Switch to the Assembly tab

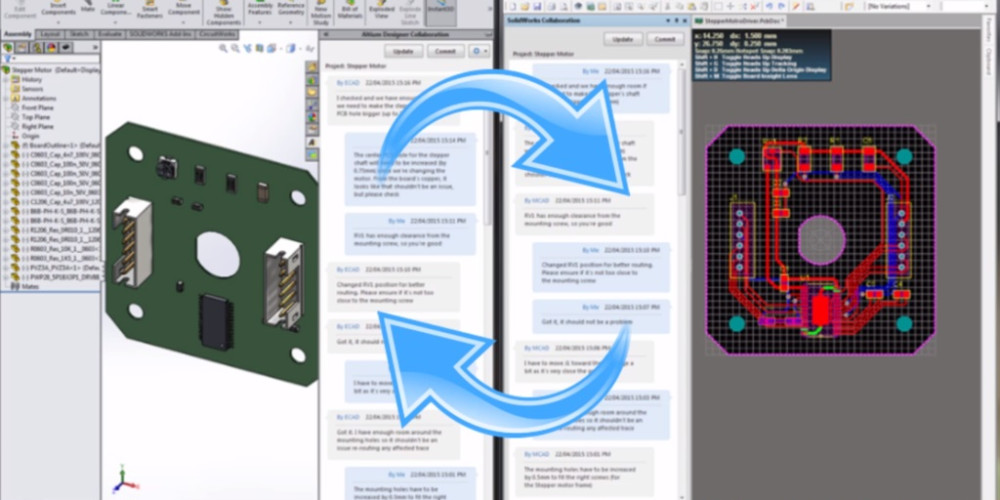(x=17, y=34)
